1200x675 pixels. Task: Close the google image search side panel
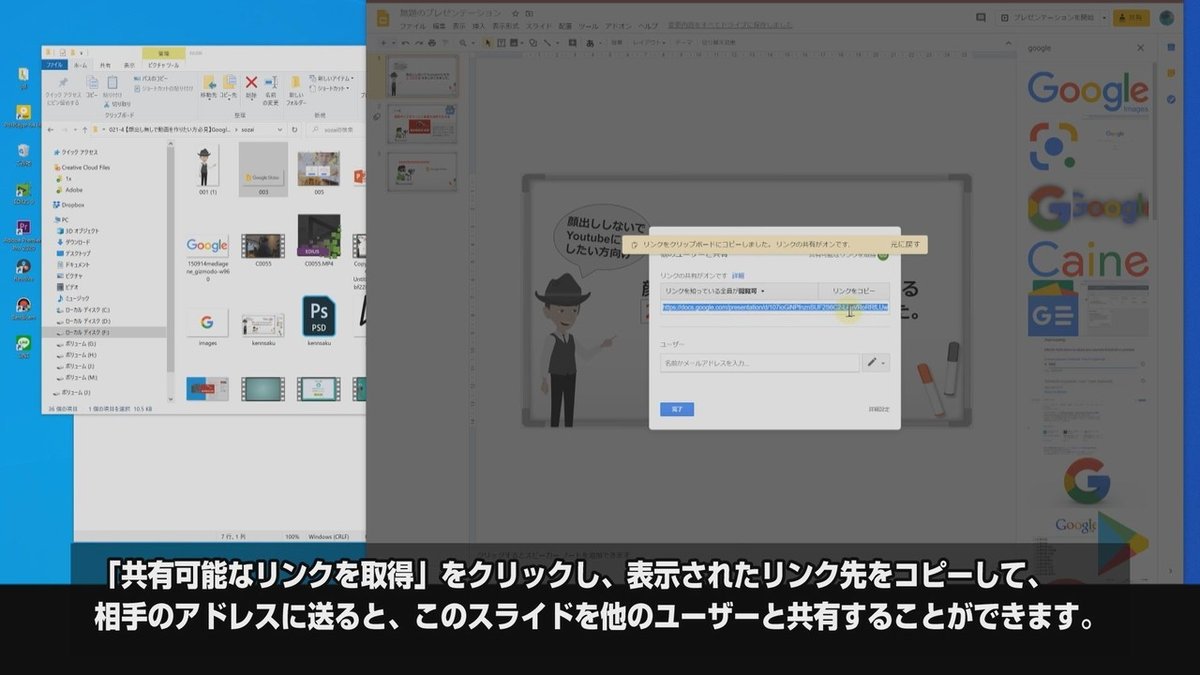tap(1141, 48)
